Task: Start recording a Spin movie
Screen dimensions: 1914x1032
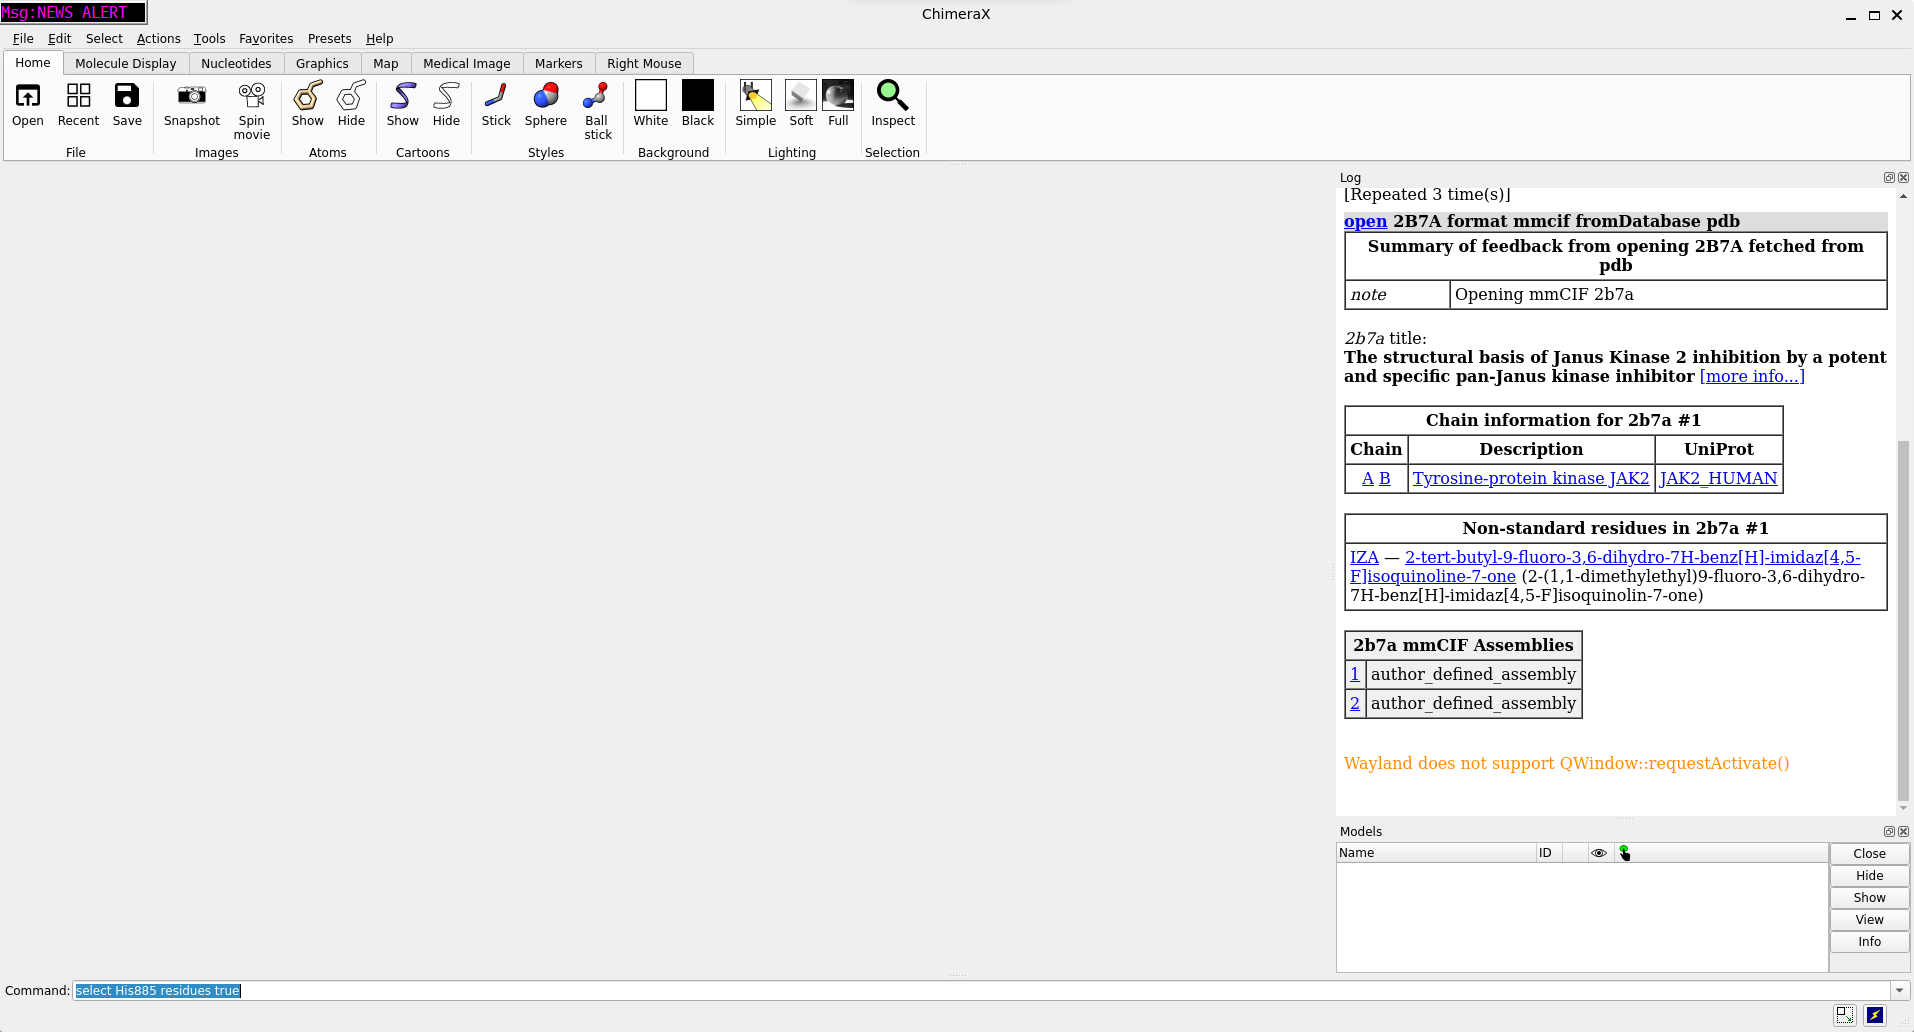Action: [x=252, y=105]
